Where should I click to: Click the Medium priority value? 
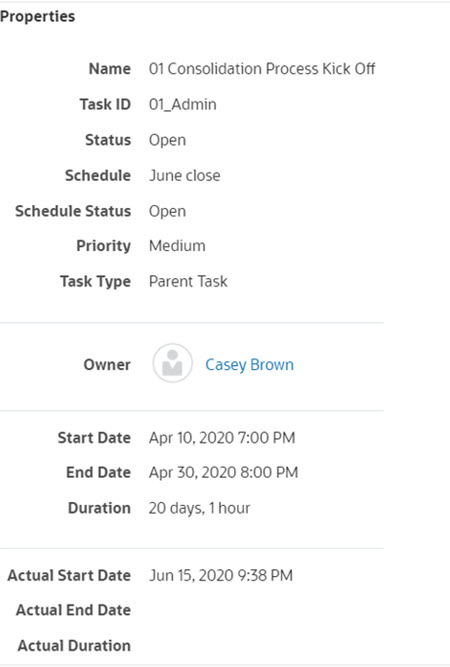click(177, 246)
